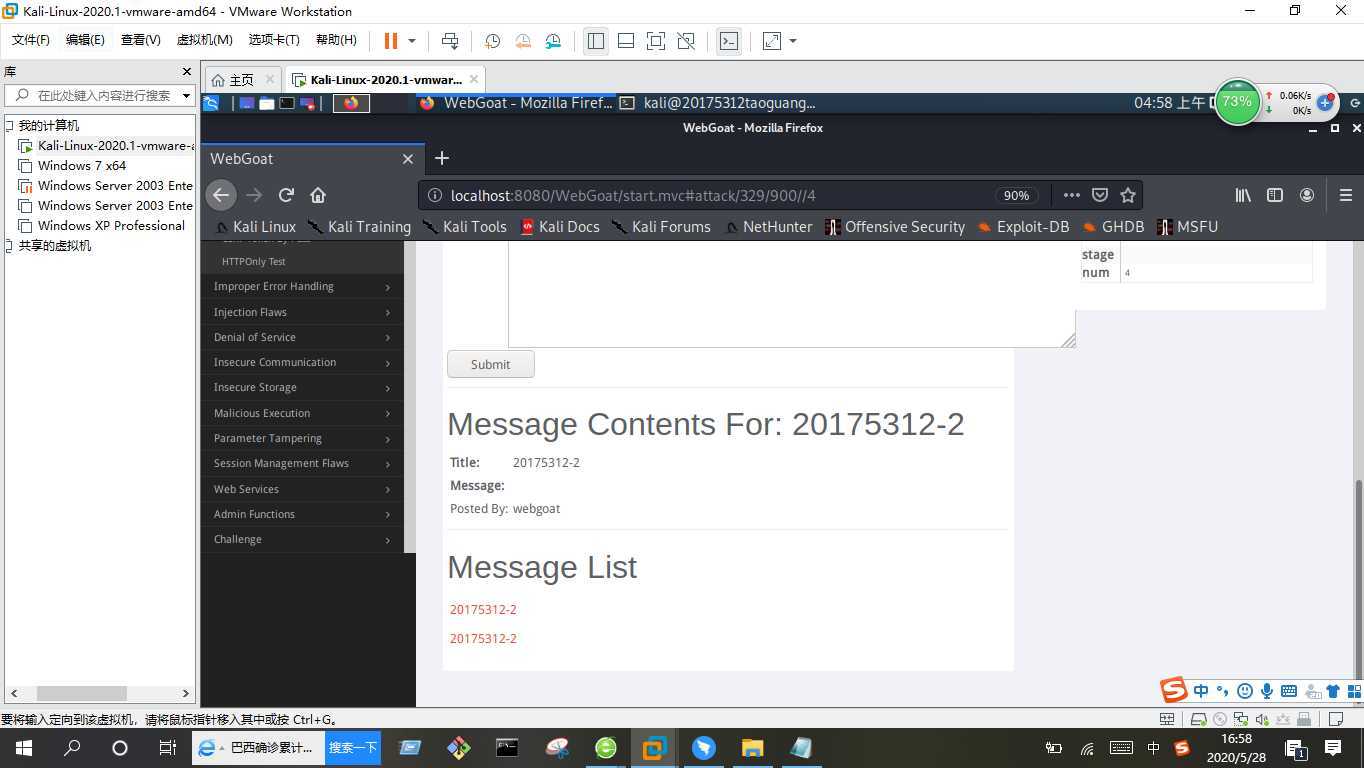Expand the Denial of Service category
Screen dimensions: 1364x768
[302, 337]
